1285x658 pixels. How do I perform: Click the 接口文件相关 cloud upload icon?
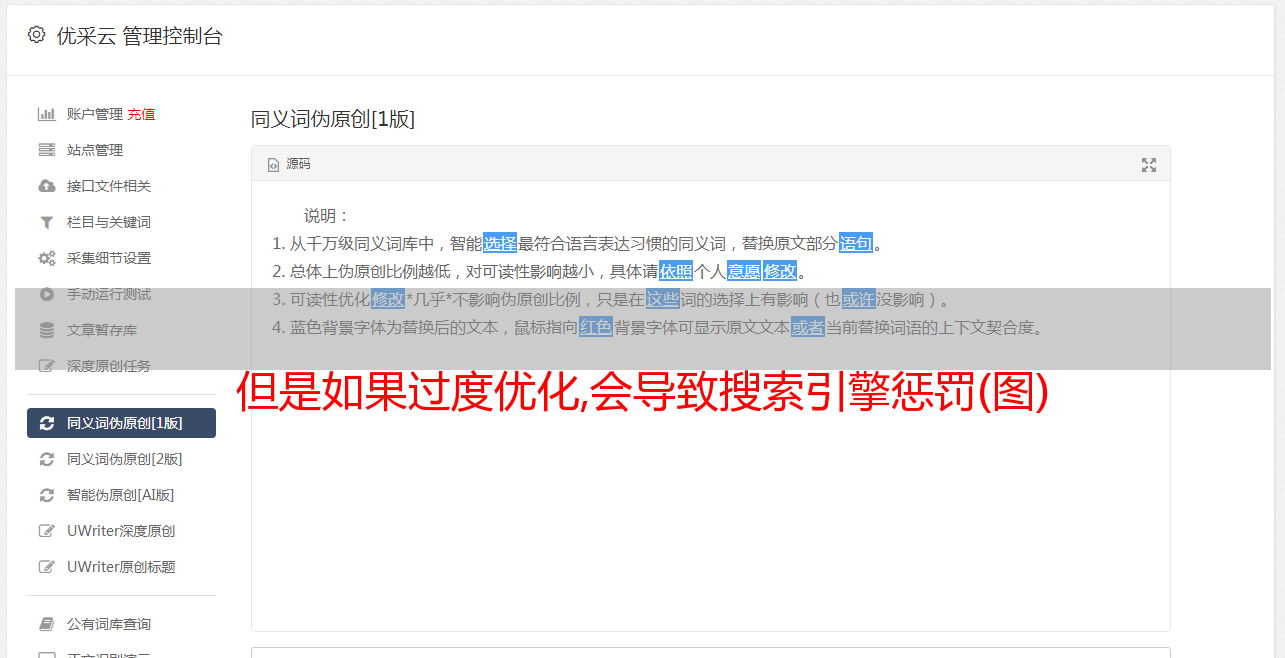(x=46, y=186)
